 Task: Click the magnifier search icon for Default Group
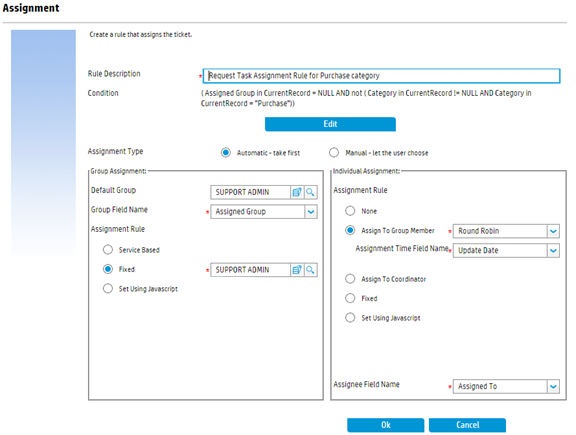(310, 192)
